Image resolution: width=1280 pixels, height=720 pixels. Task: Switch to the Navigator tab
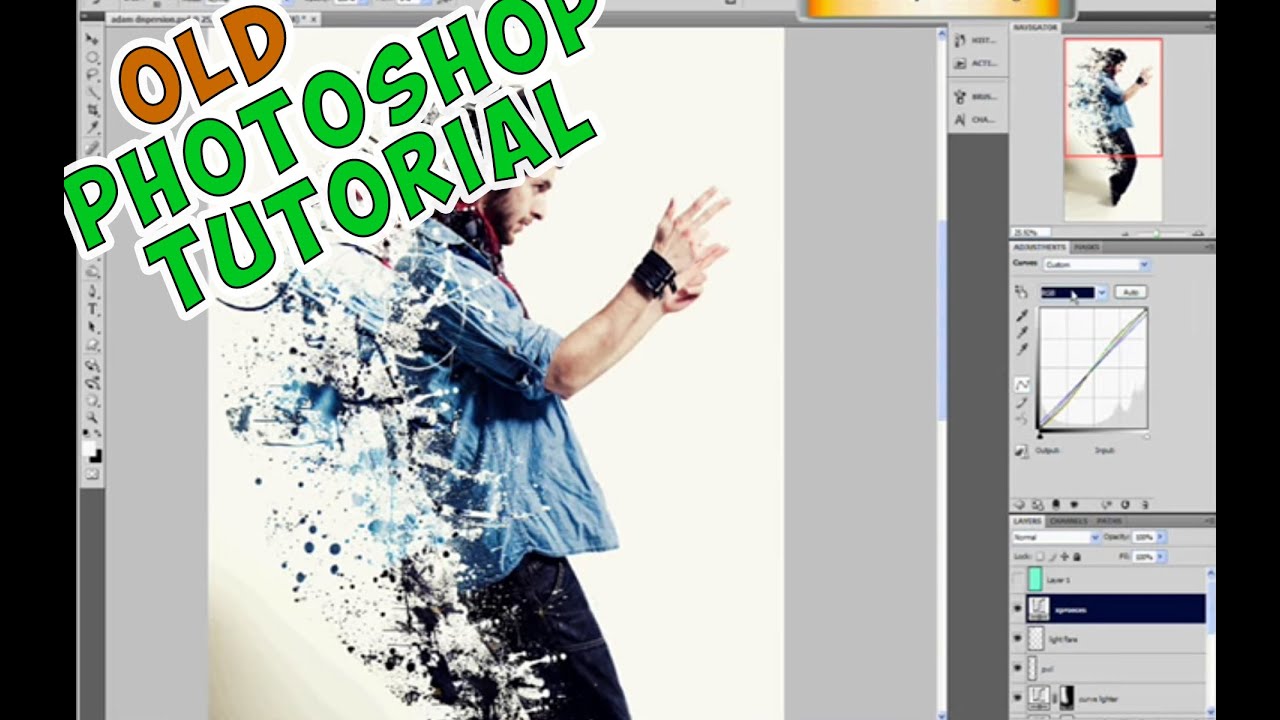click(1034, 27)
